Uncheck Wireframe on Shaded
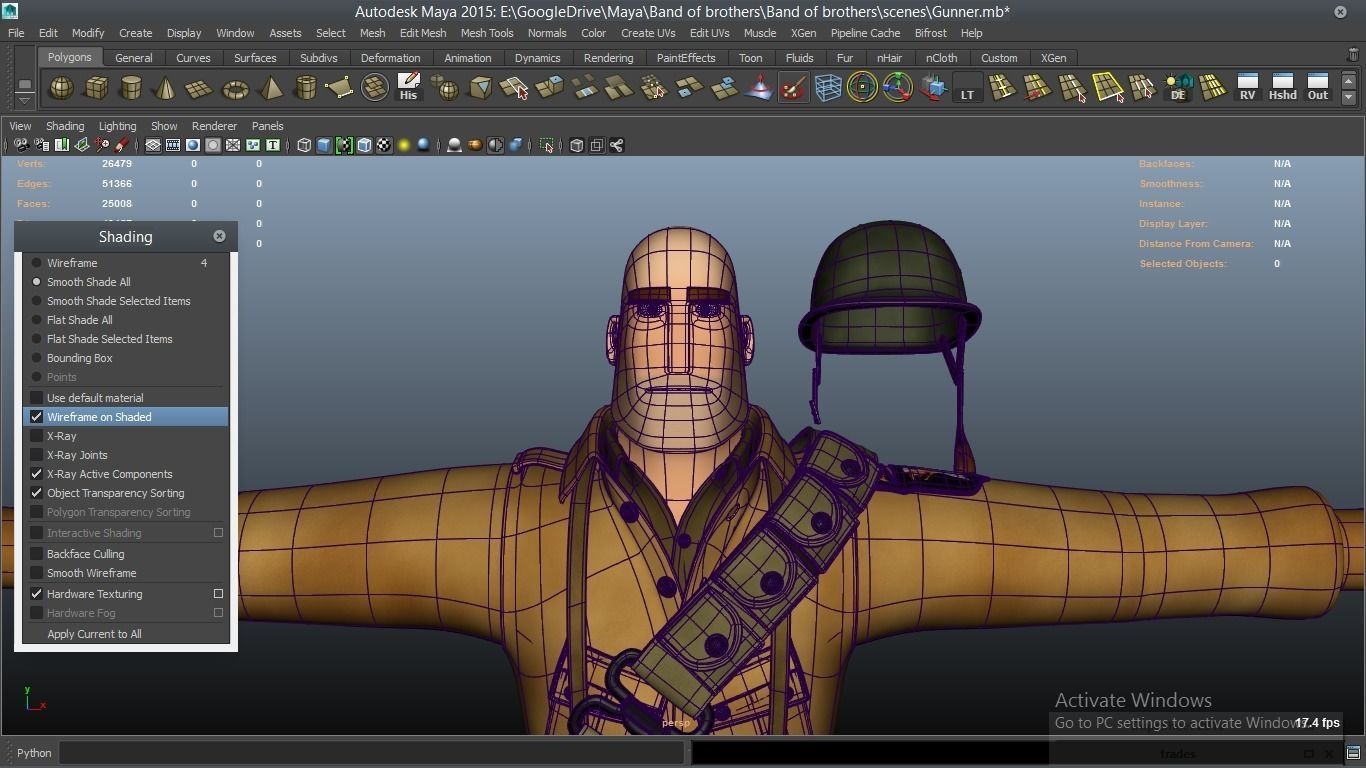The height and width of the screenshot is (768, 1366). click(37, 417)
